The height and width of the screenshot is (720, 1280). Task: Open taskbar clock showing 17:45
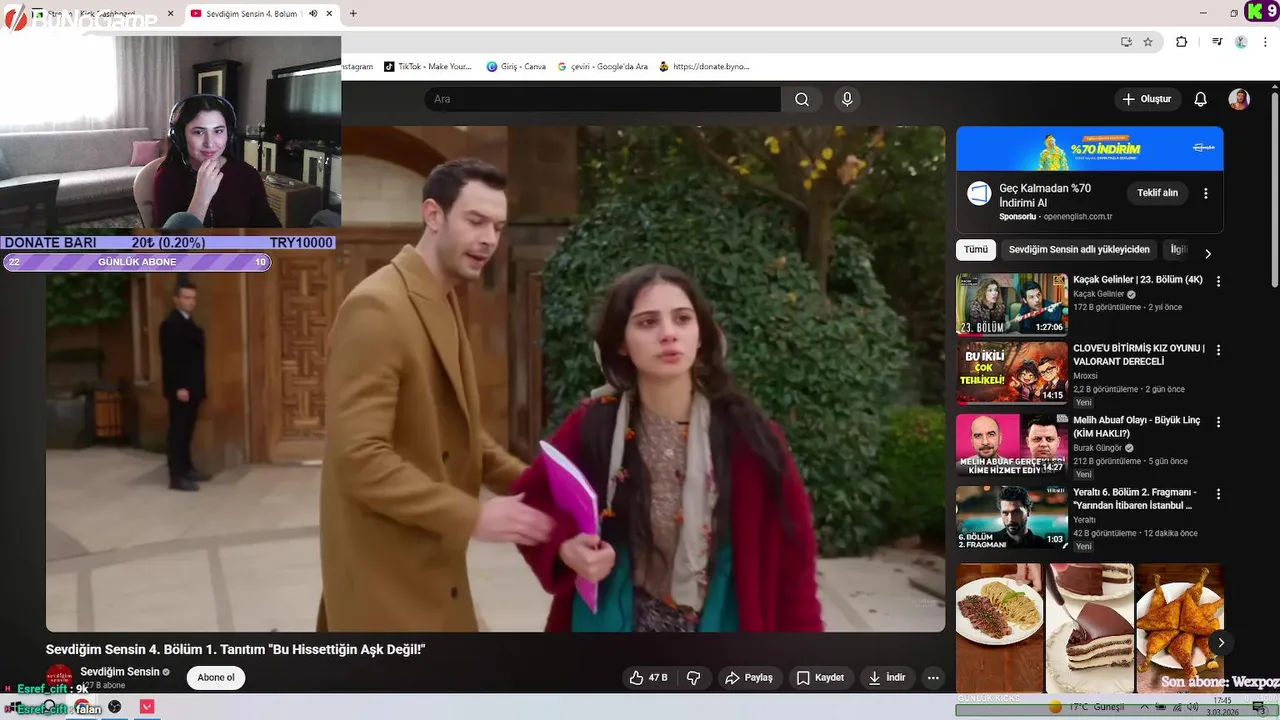click(x=1222, y=706)
